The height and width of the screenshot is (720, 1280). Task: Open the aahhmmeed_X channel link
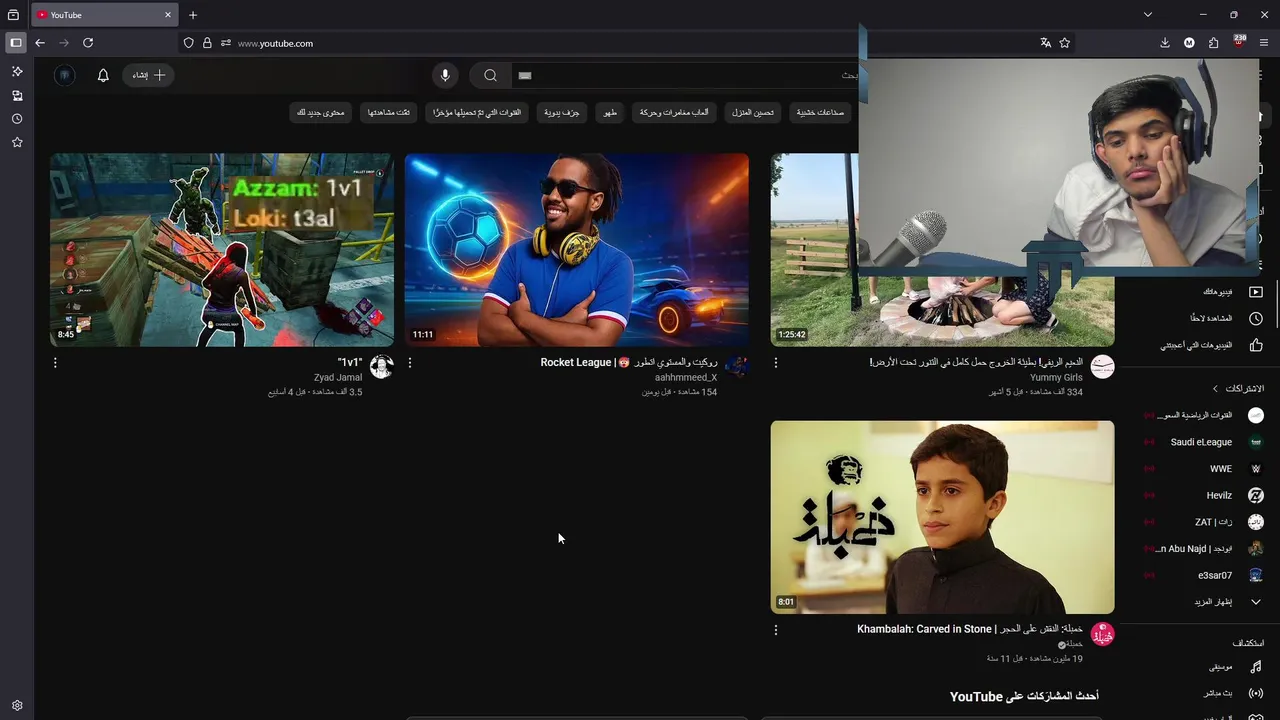tap(686, 378)
